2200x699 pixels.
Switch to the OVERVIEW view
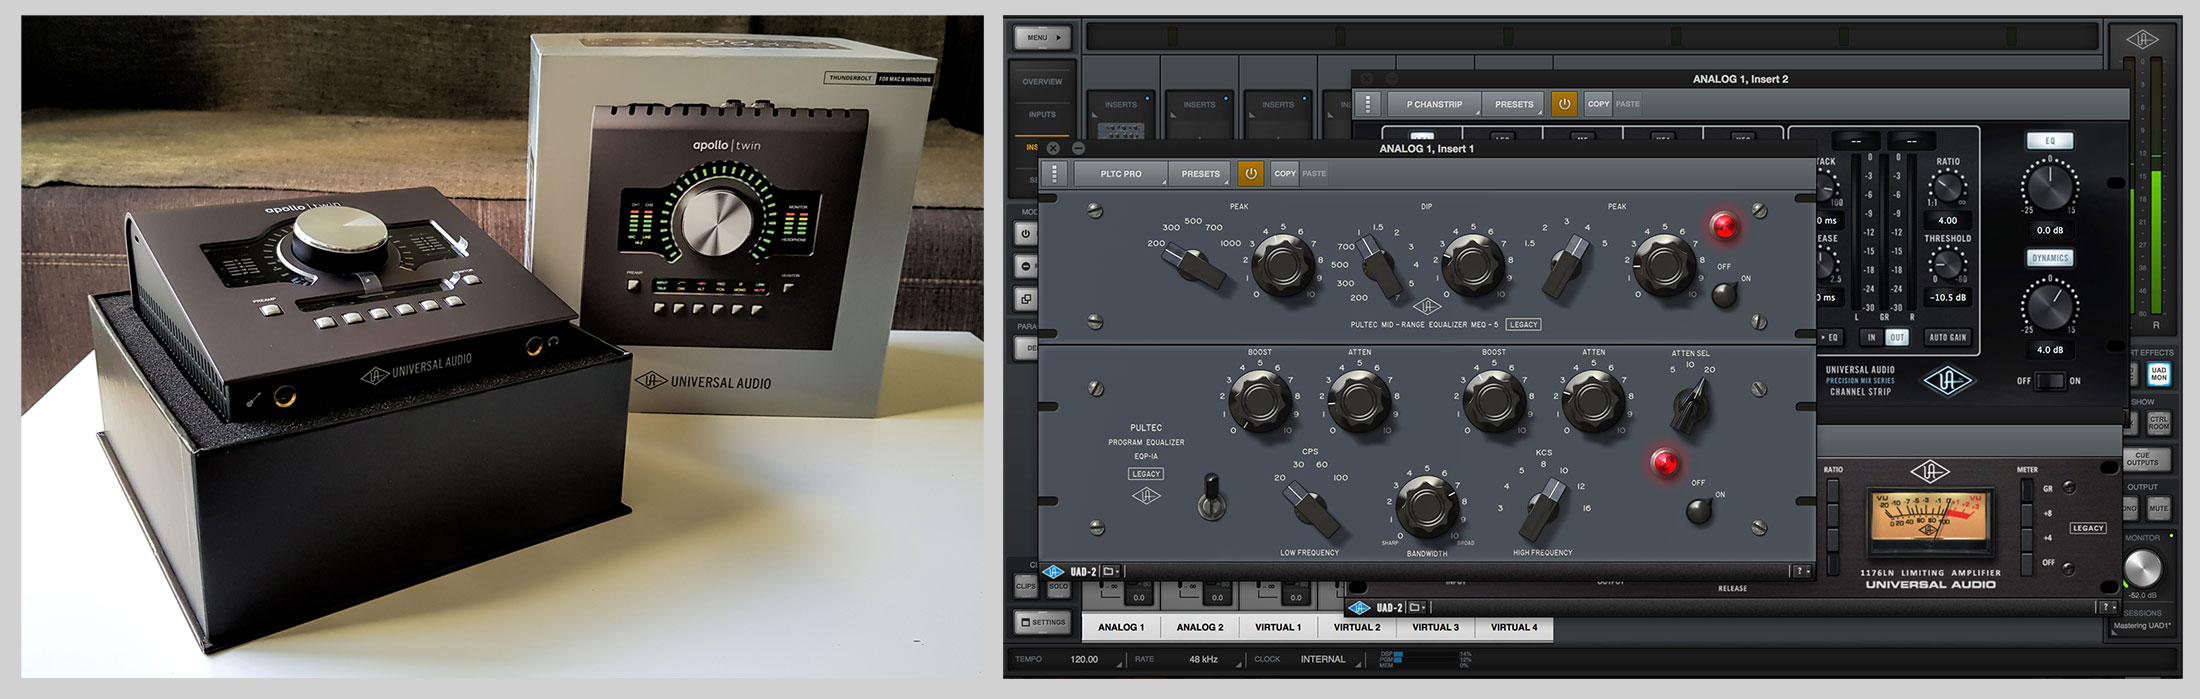[1042, 82]
